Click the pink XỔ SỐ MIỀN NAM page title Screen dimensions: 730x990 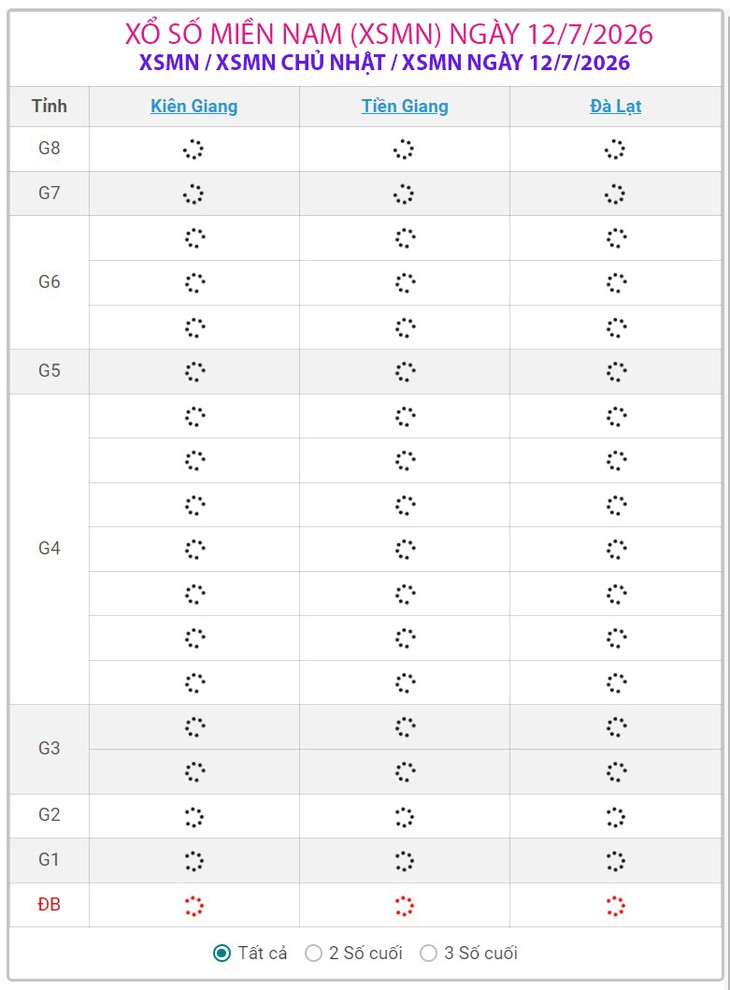(x=388, y=34)
